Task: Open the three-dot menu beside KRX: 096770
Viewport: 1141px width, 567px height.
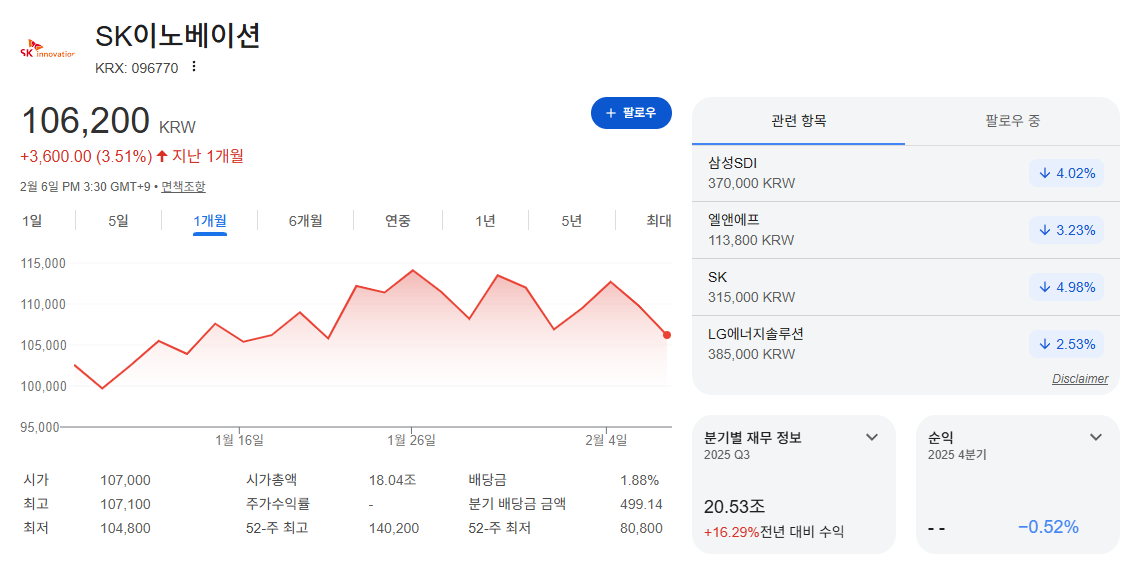Action: 194,67
